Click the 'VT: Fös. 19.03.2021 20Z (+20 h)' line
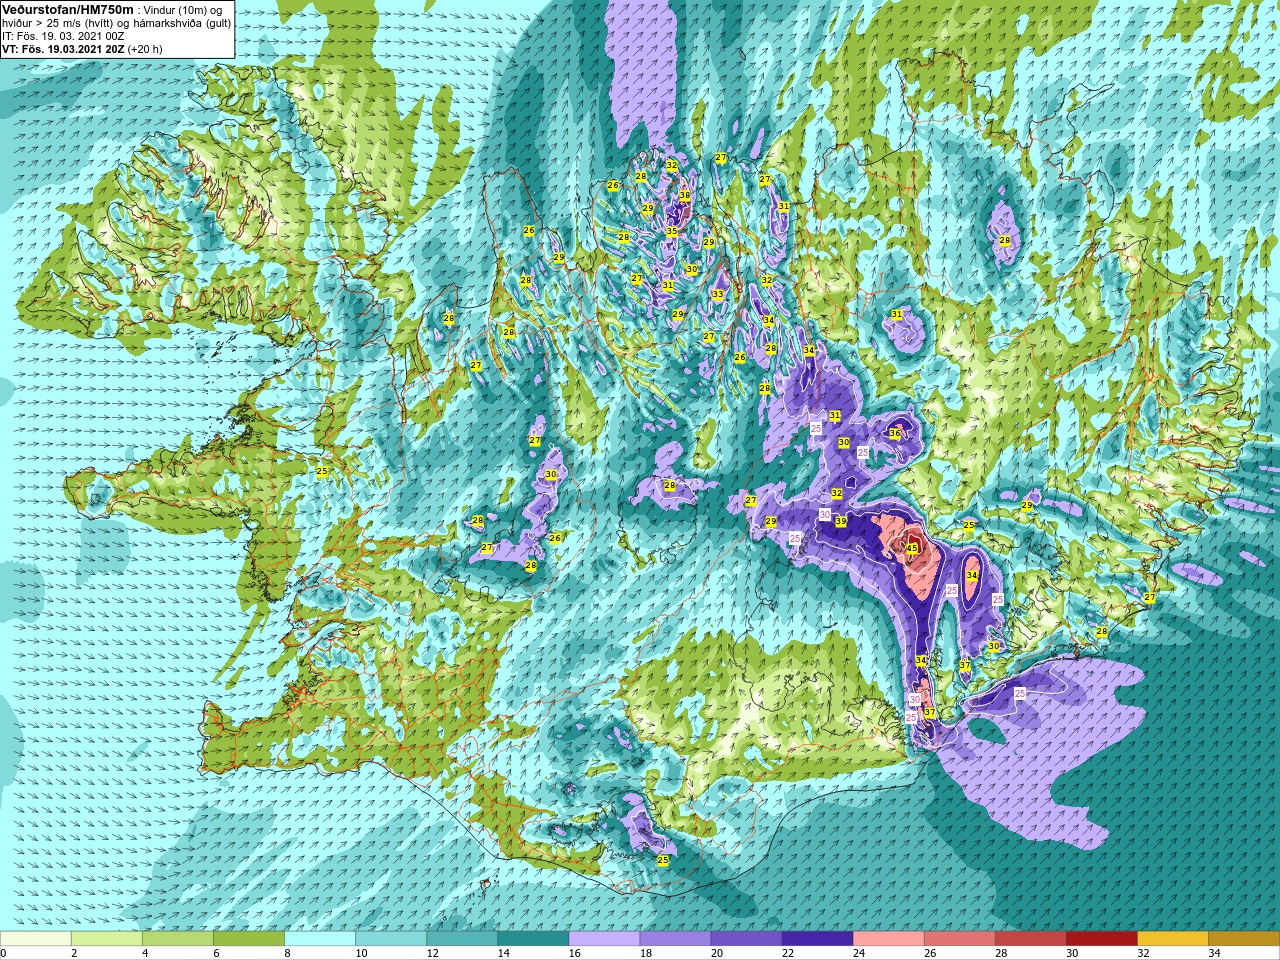 tap(82, 49)
